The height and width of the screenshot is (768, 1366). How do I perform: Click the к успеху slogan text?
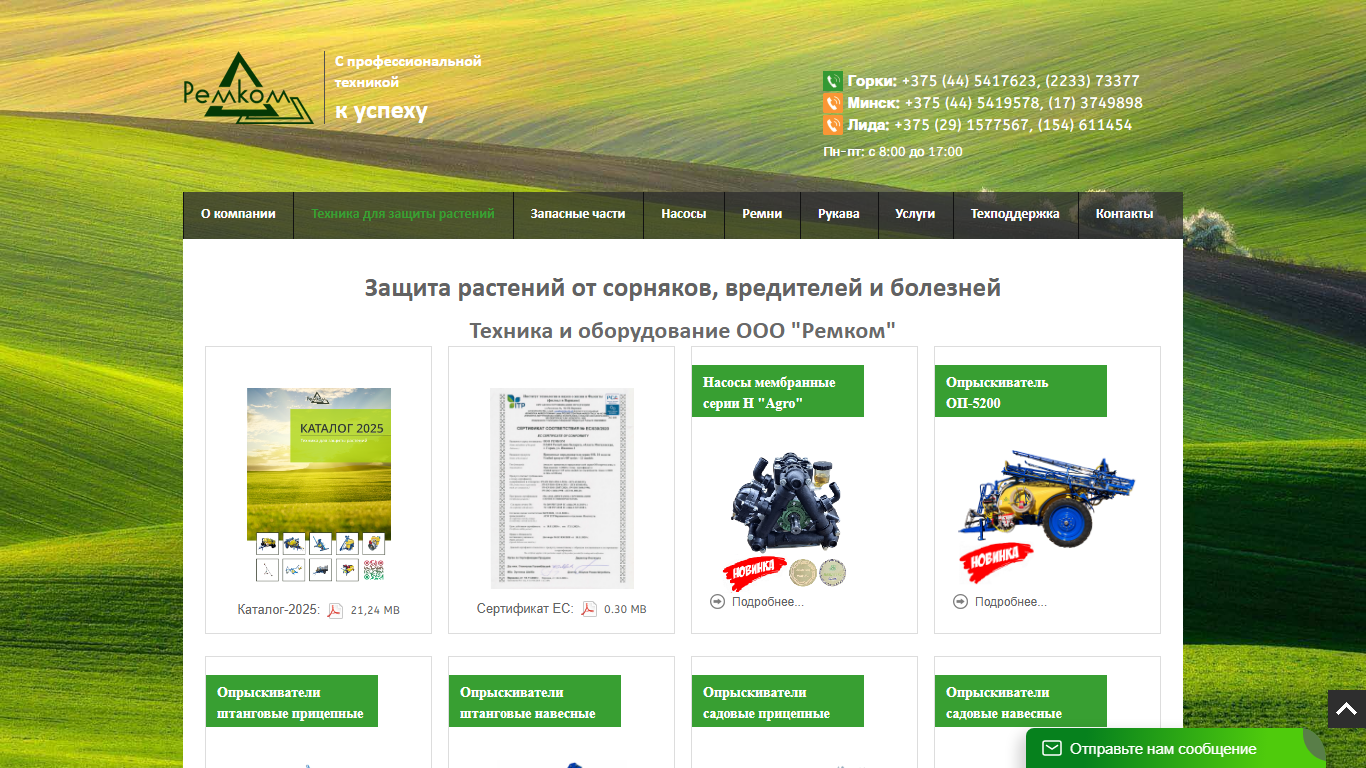(381, 111)
